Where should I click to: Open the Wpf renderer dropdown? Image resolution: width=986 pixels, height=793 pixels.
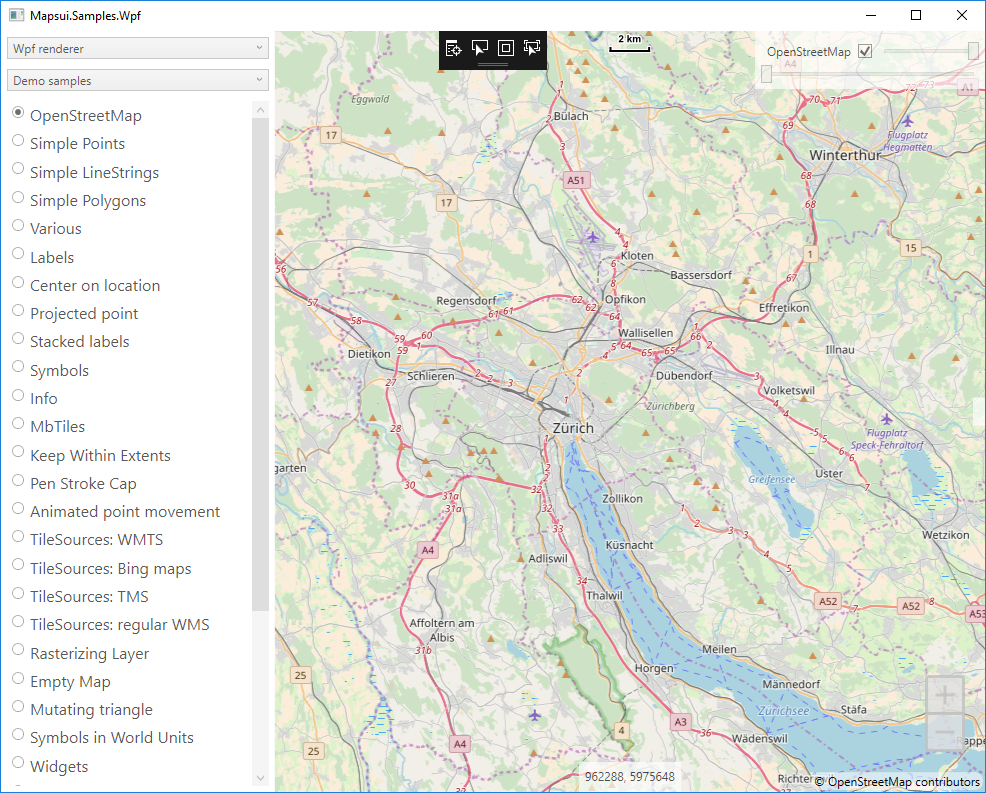137,47
